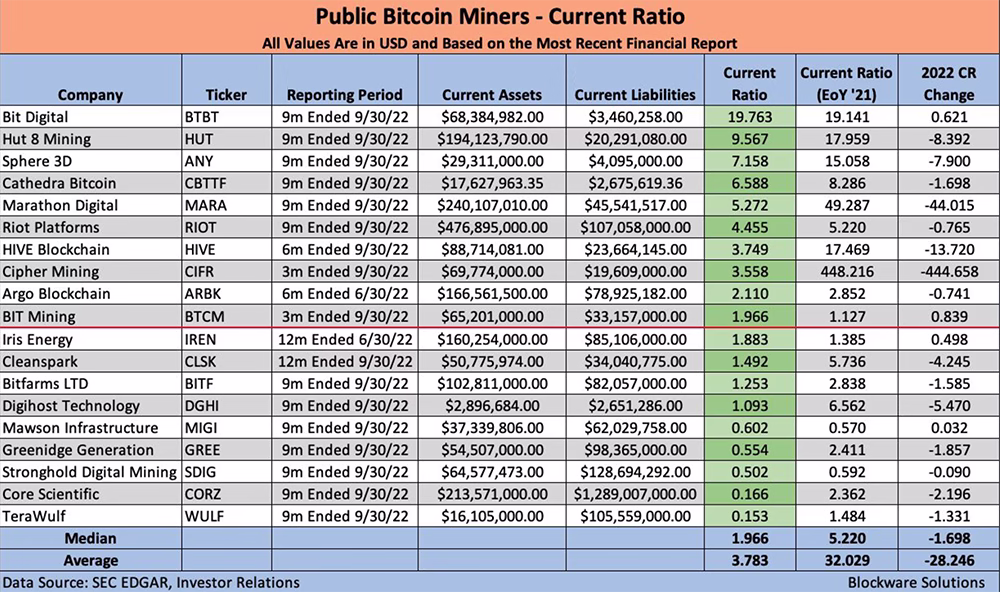Select Bit Digital's 19.763 current ratio cell
1000x592 pixels.
tap(750, 117)
